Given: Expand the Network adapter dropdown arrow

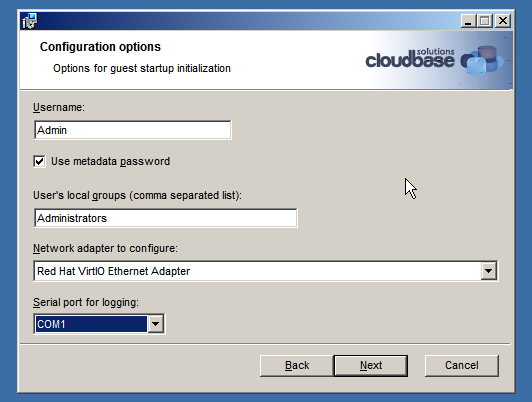Looking at the screenshot, I should point(489,271).
